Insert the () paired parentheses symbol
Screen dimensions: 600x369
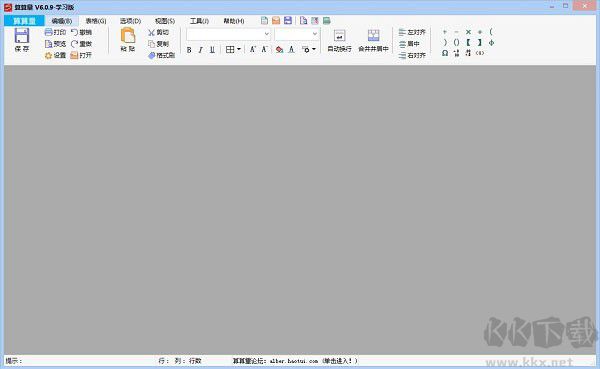coord(456,42)
